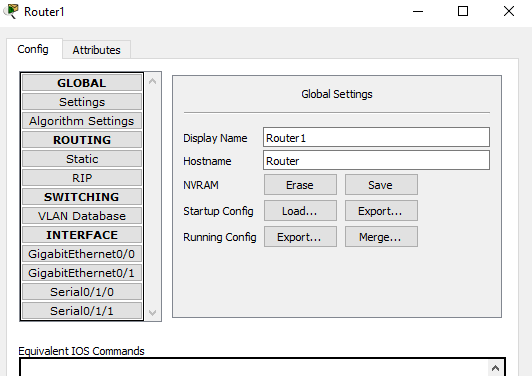Click the Router1 window title icon
The width and height of the screenshot is (532, 376).
[x=11, y=11]
